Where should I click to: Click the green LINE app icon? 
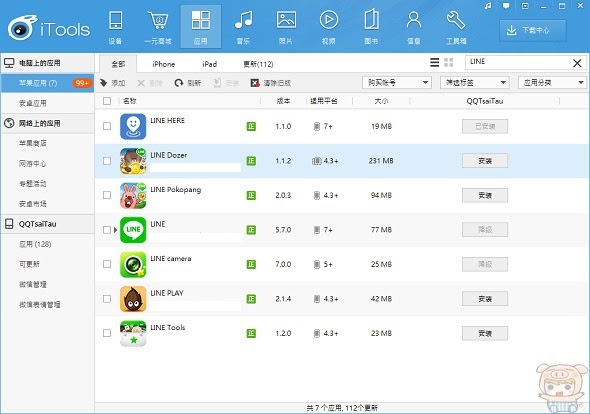(133, 230)
